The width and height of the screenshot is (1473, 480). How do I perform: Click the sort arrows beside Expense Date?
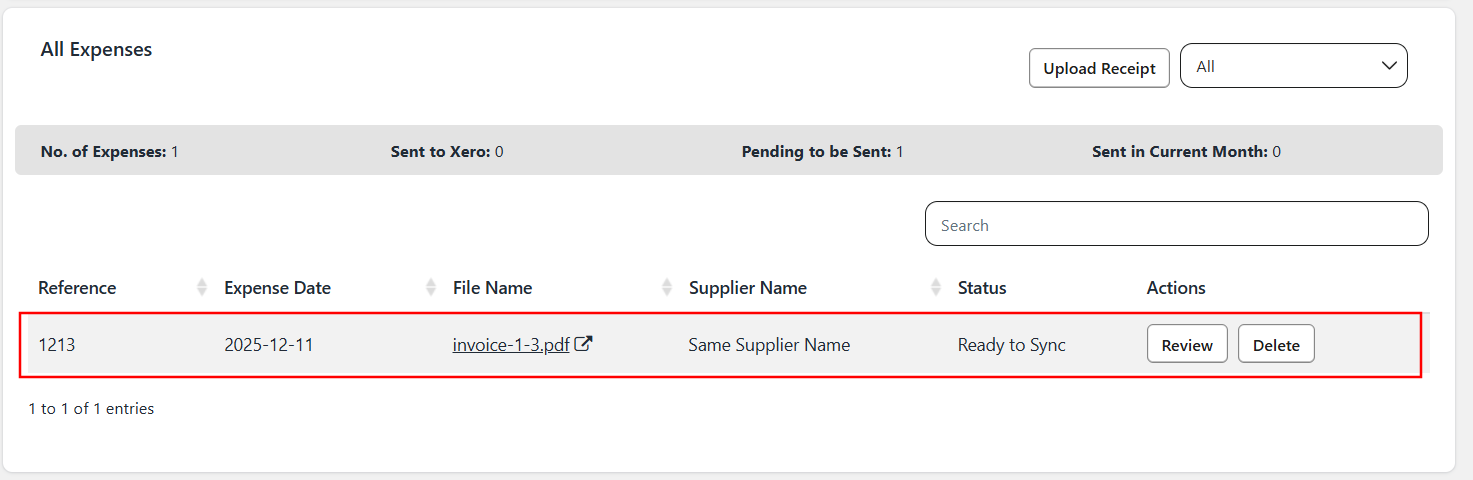(431, 288)
